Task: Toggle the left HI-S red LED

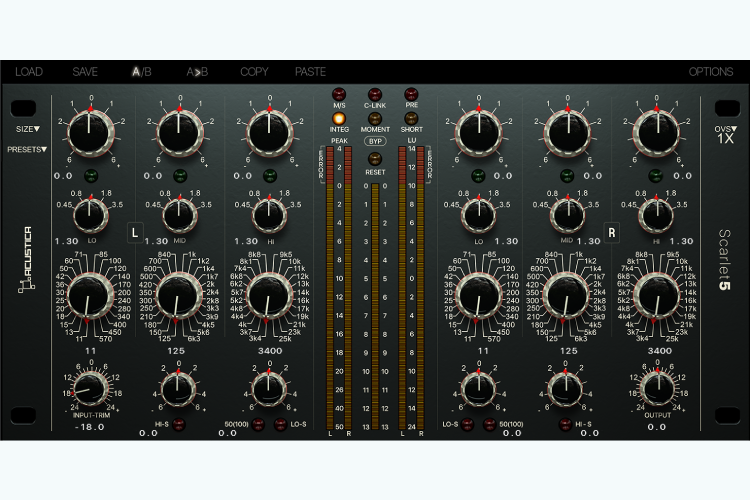Action: point(178,424)
